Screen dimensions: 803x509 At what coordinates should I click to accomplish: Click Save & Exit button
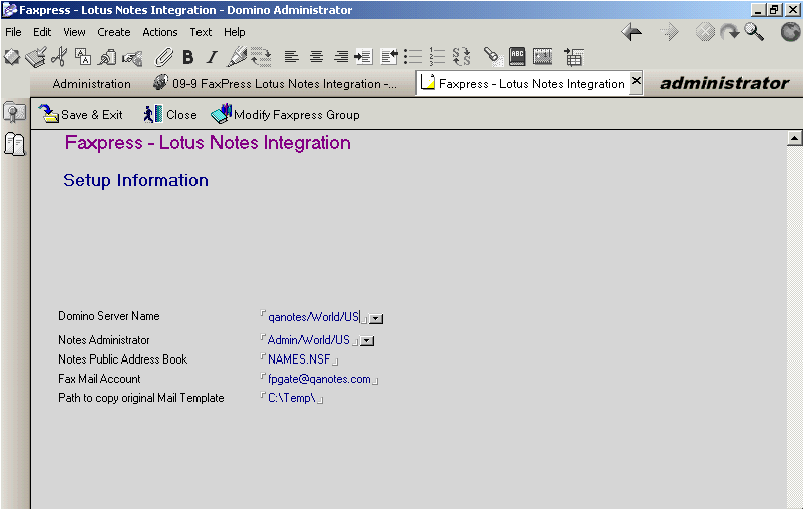tap(80, 115)
